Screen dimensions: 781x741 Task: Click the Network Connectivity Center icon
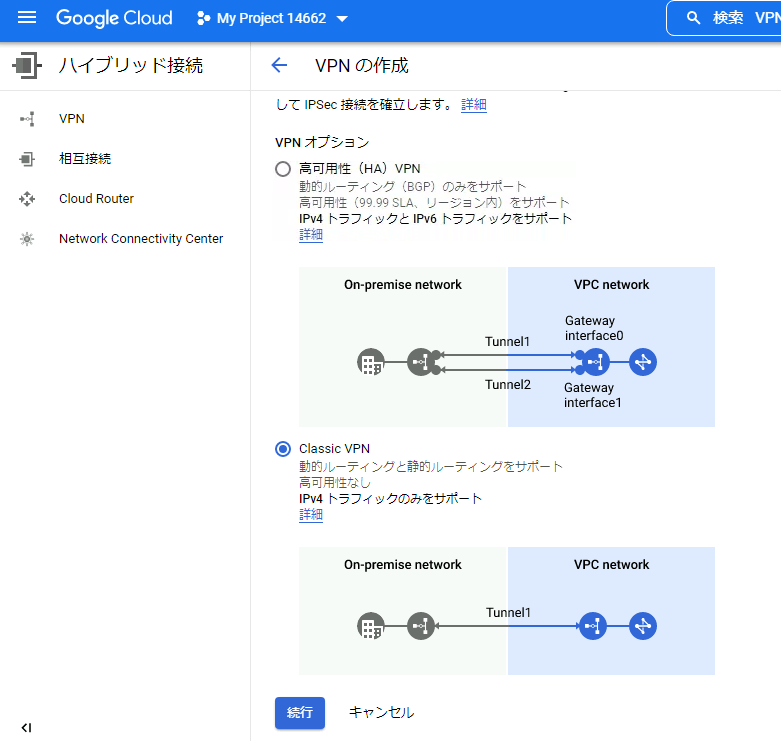click(x=27, y=239)
